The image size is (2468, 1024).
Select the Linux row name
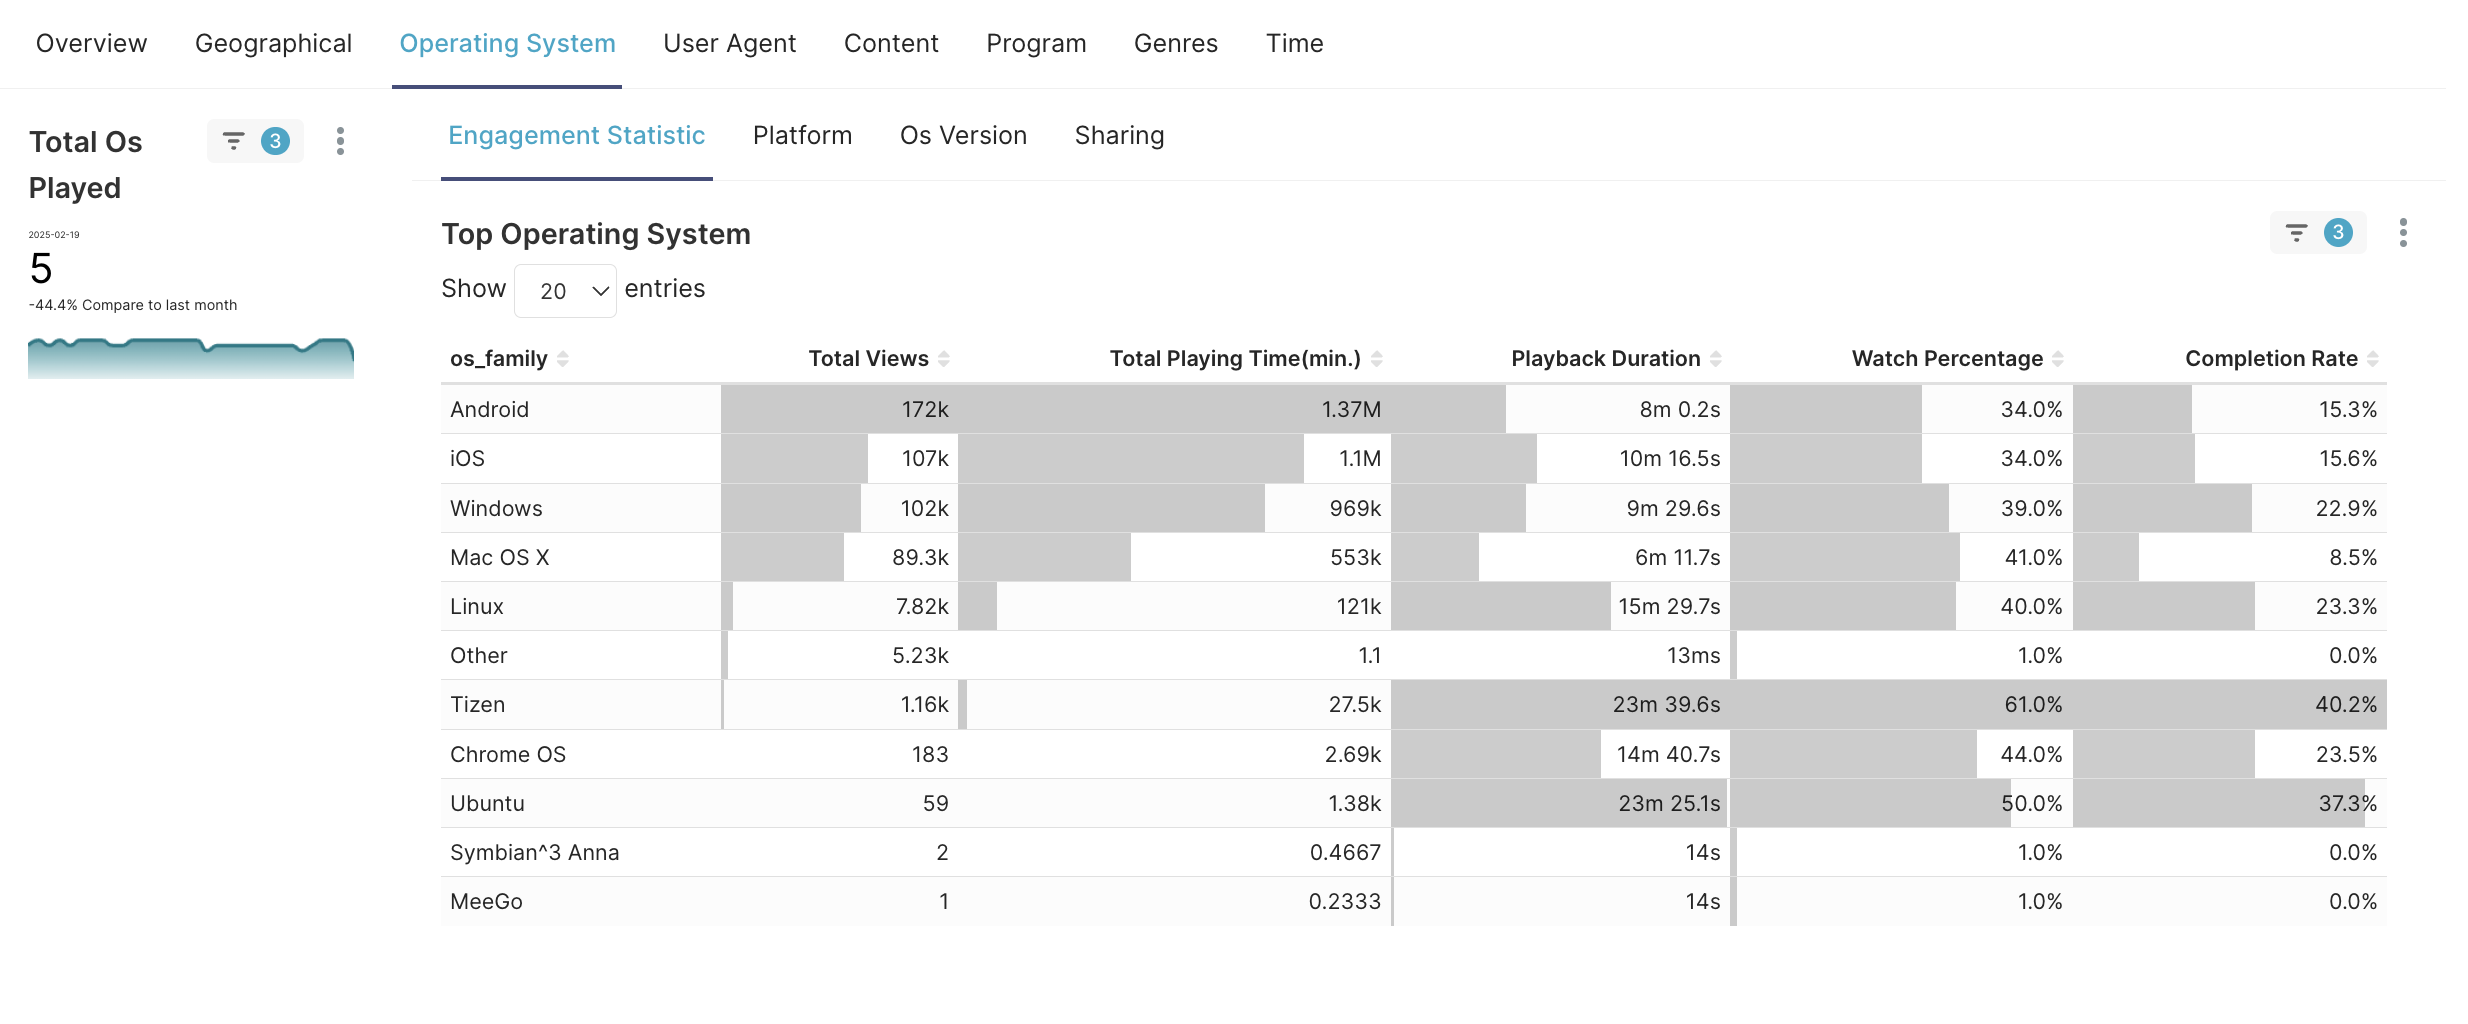476,606
